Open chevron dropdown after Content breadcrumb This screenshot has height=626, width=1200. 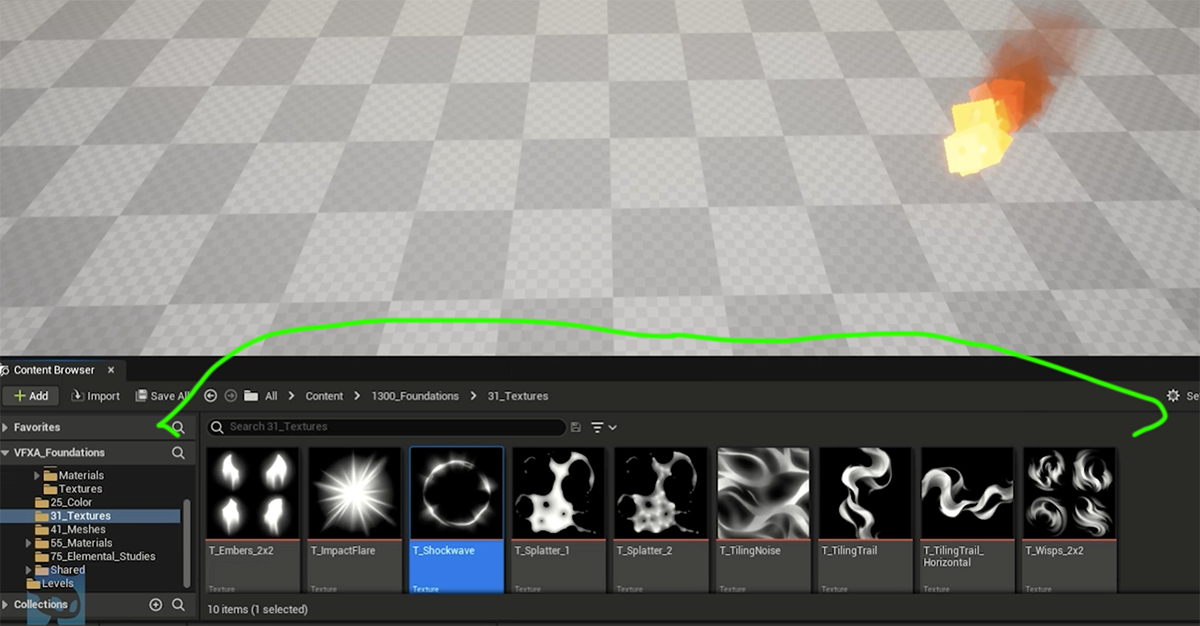357,396
